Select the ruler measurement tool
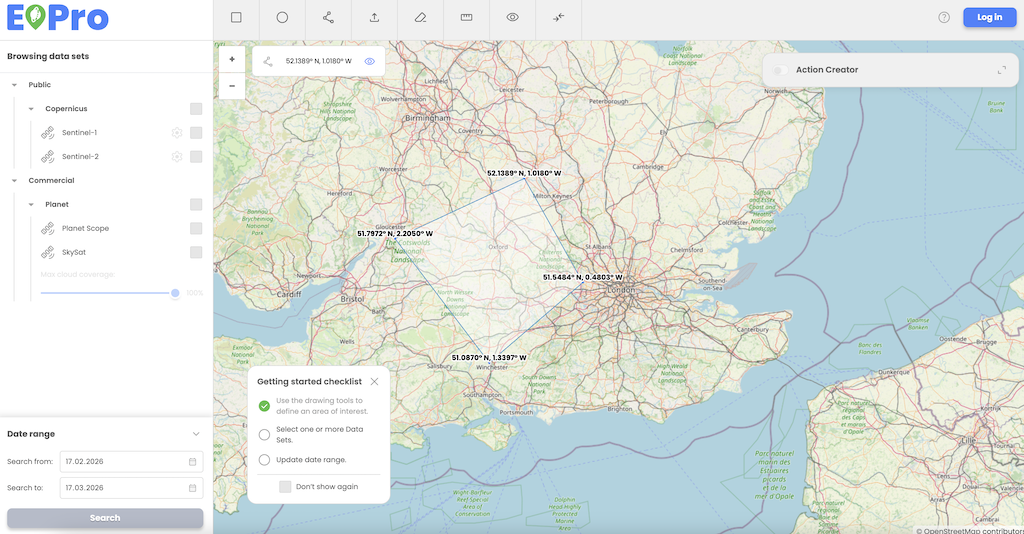The width and height of the screenshot is (1024, 534). pos(466,18)
